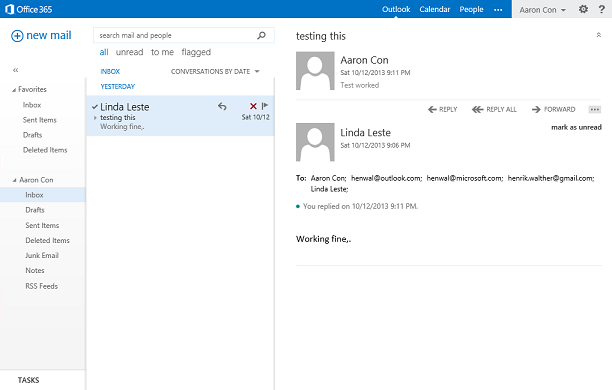Image resolution: width=612 pixels, height=390 pixels.
Task: Collapse the folder pane with double chevron
Action: point(16,70)
